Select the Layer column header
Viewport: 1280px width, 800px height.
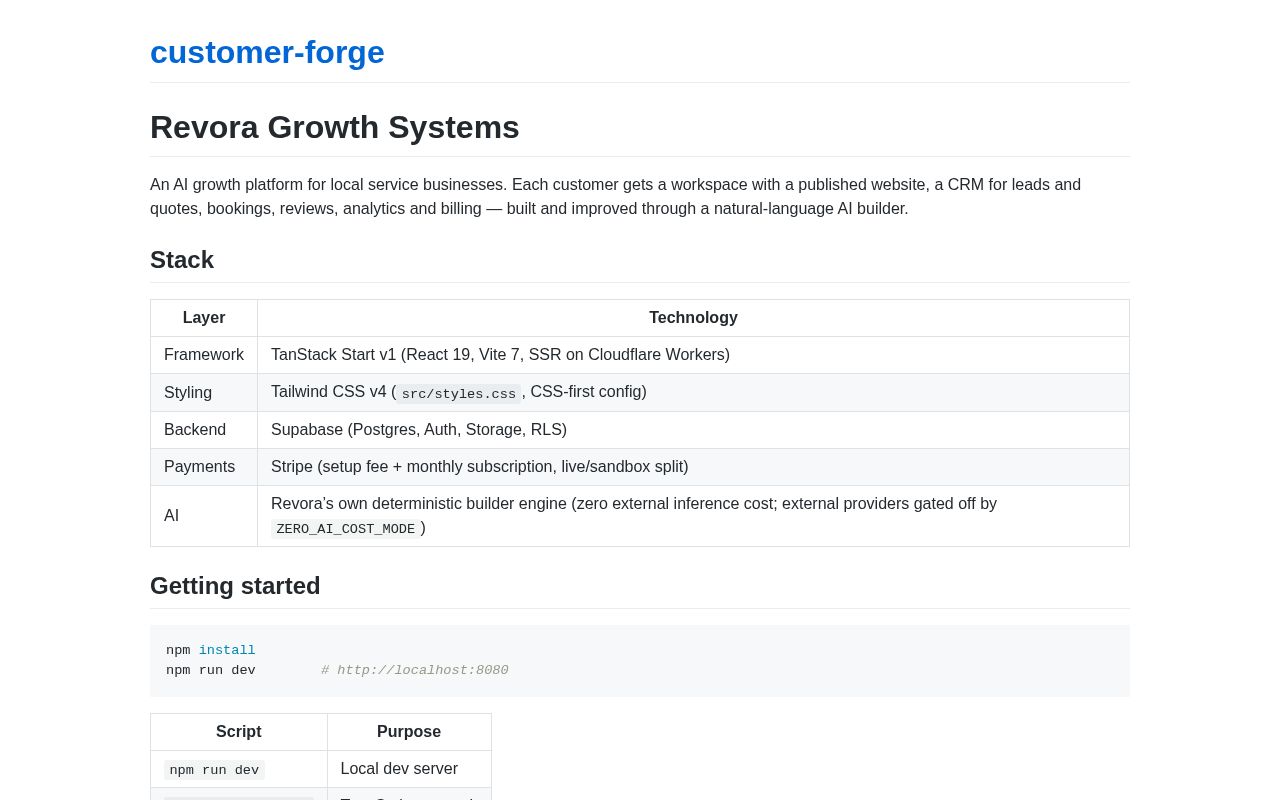(x=204, y=318)
